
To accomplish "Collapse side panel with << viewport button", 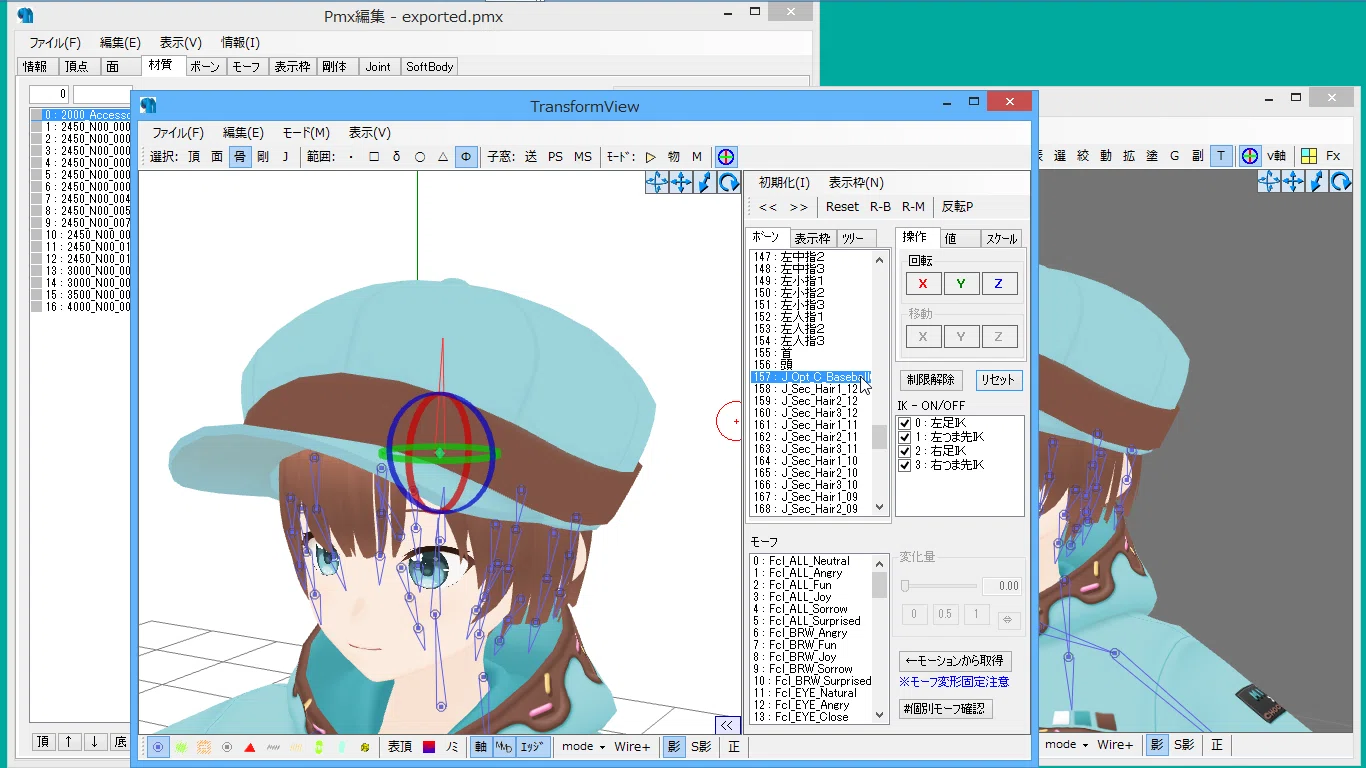I will 727,725.
